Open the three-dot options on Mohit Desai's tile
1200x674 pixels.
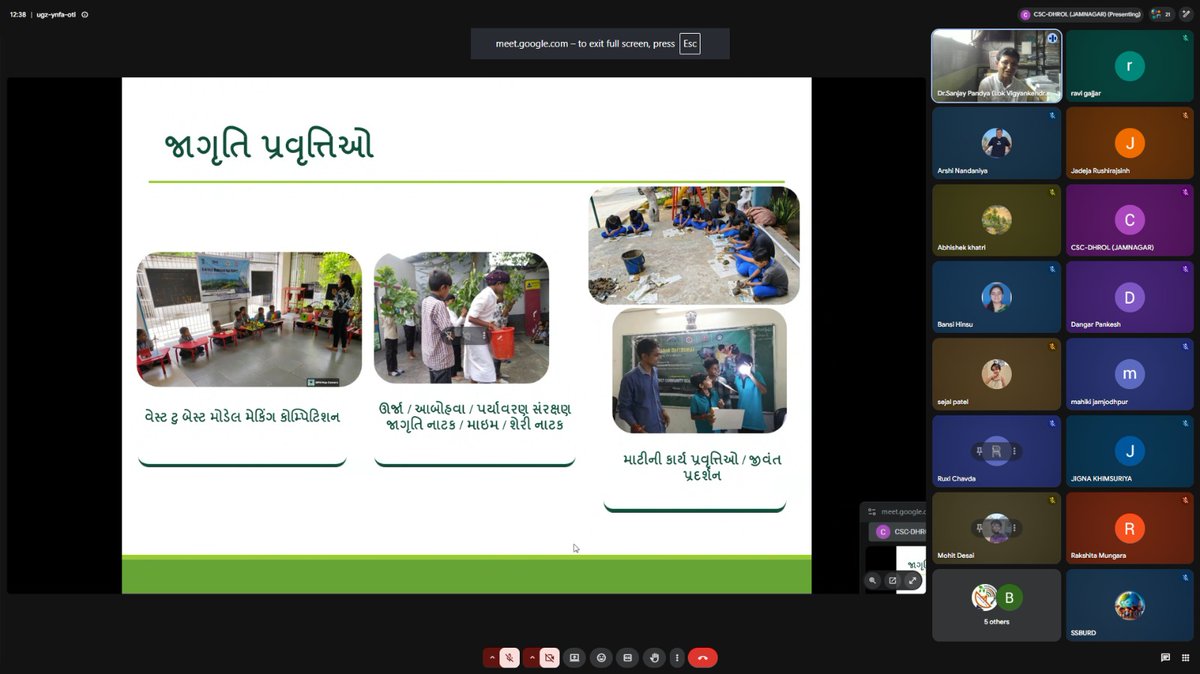pos(1014,528)
